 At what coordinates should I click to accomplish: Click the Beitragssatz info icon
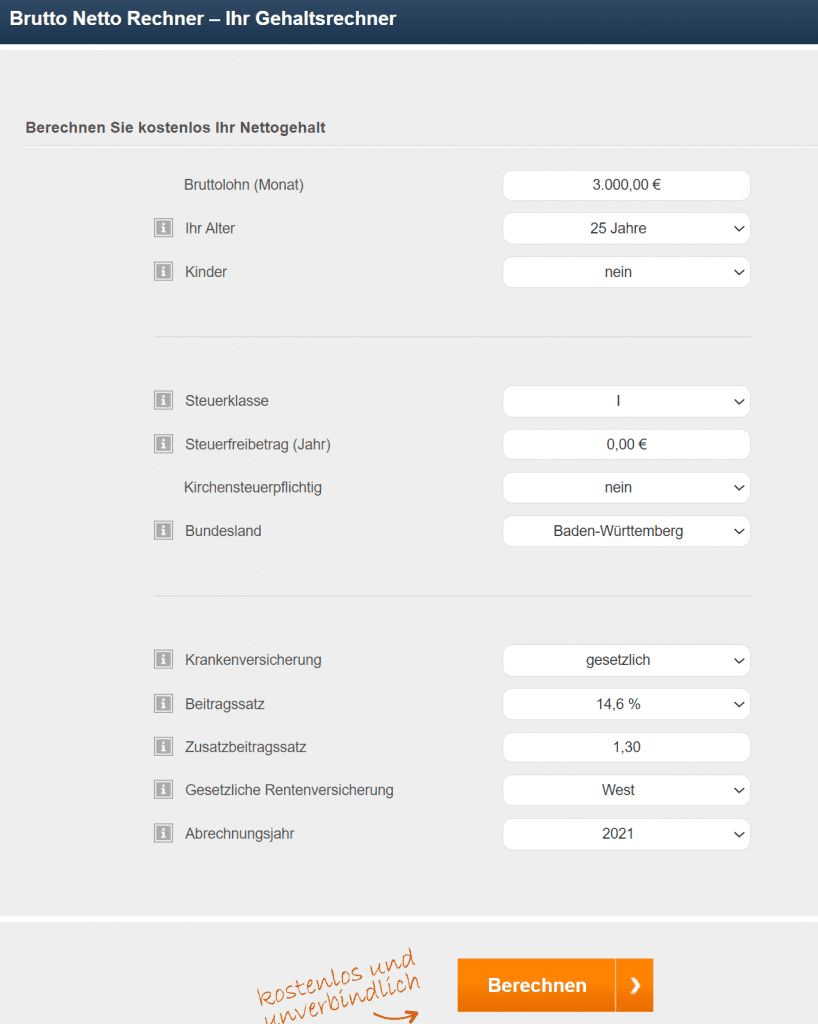click(x=163, y=704)
